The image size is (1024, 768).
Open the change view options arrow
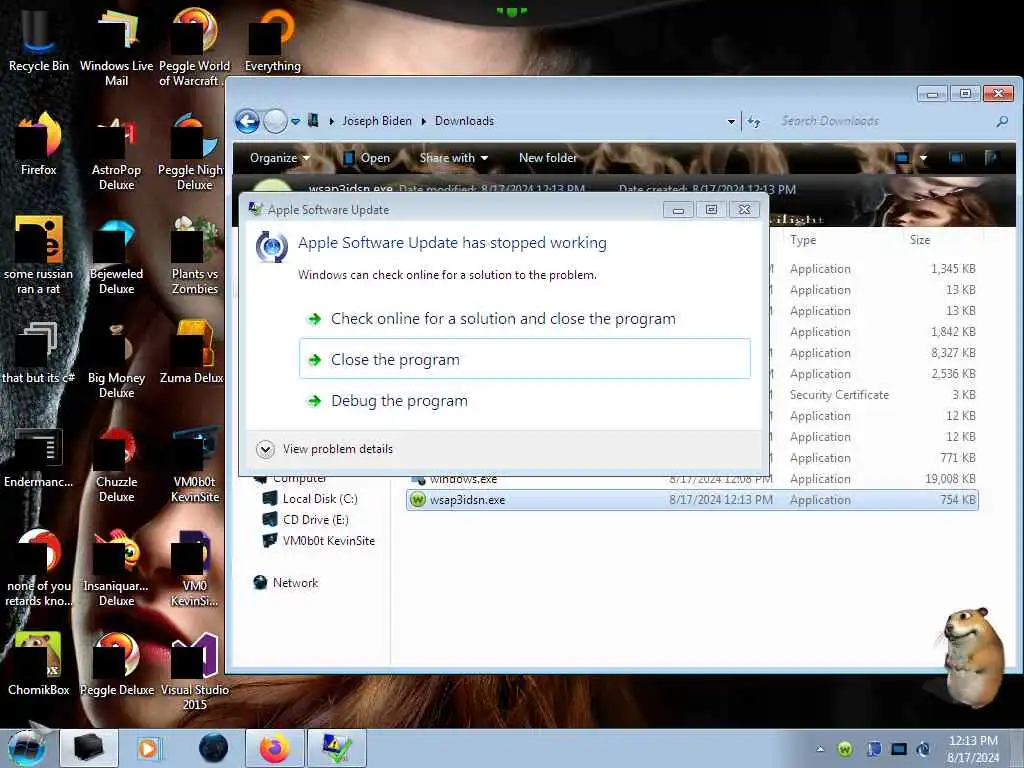[x=923, y=157]
